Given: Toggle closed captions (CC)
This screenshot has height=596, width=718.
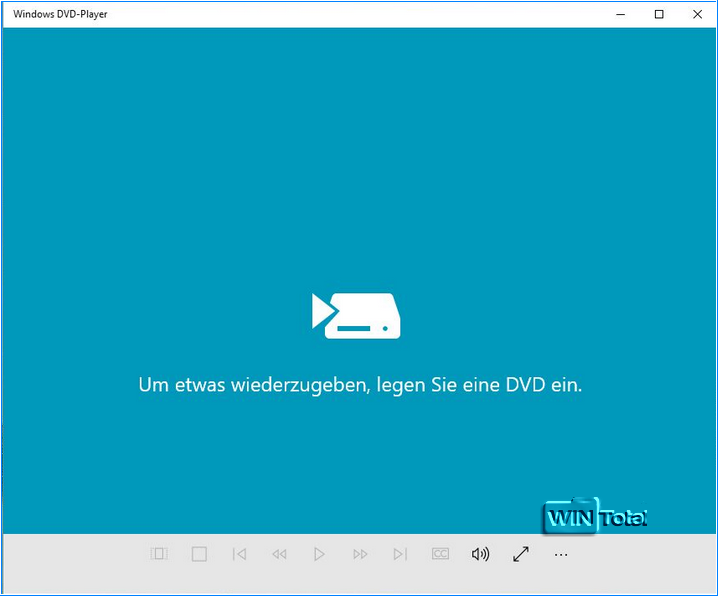Looking at the screenshot, I should [x=440, y=554].
